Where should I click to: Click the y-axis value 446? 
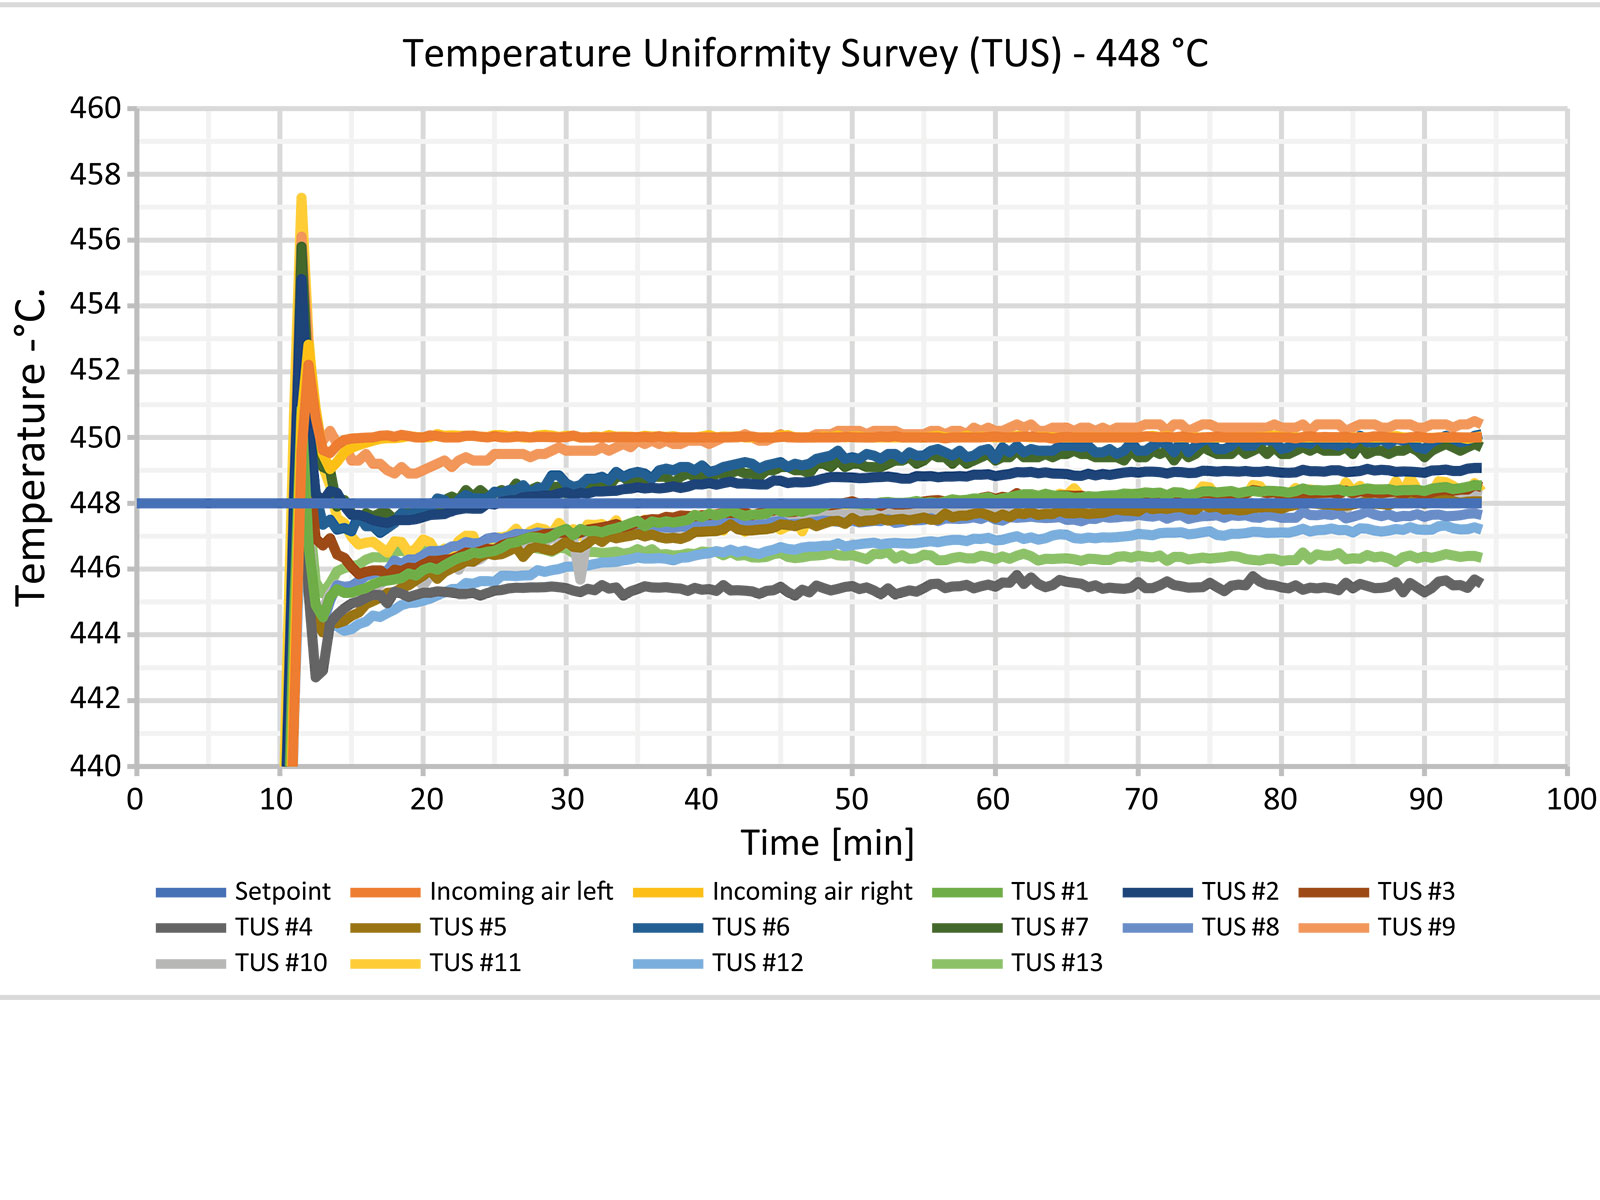pos(95,568)
